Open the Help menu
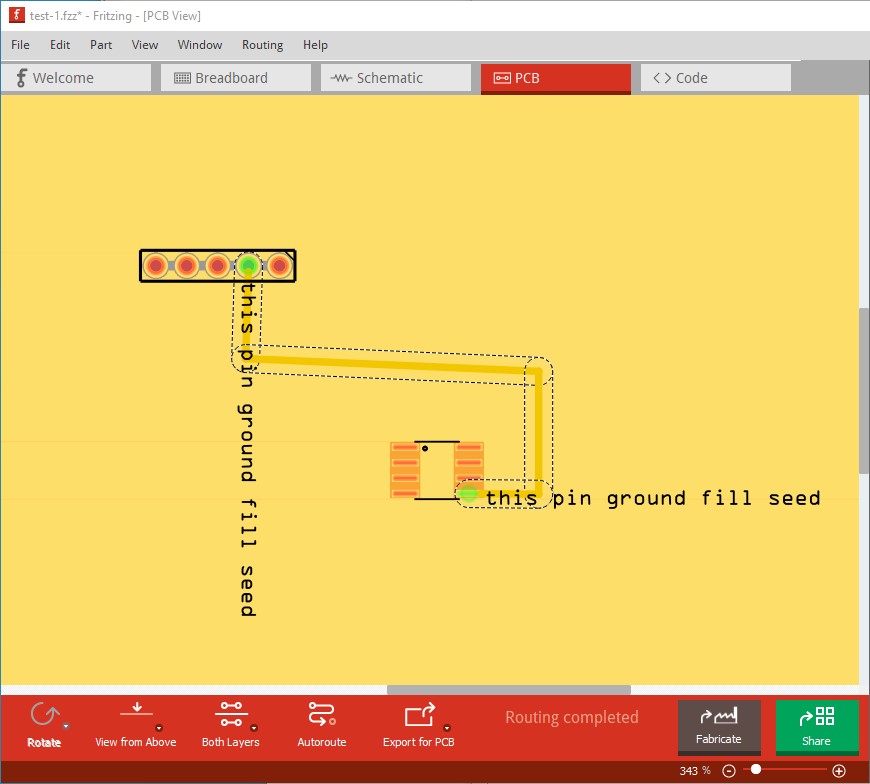This screenshot has height=784, width=870. (315, 45)
